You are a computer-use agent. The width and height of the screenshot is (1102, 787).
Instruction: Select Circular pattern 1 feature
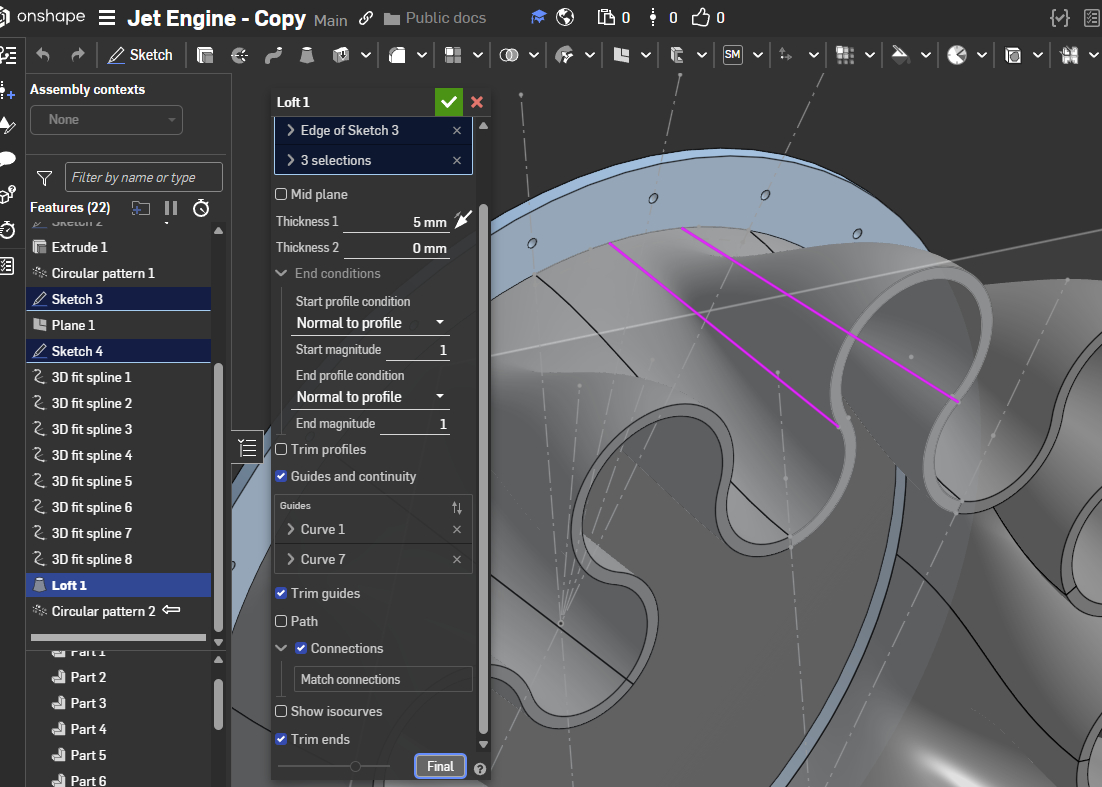pyautogui.click(x=118, y=273)
